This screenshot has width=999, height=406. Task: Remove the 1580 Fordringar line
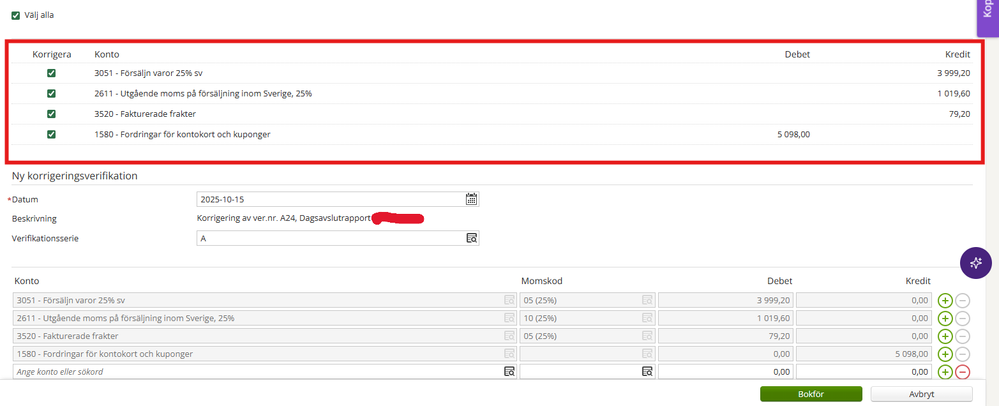pos(963,354)
